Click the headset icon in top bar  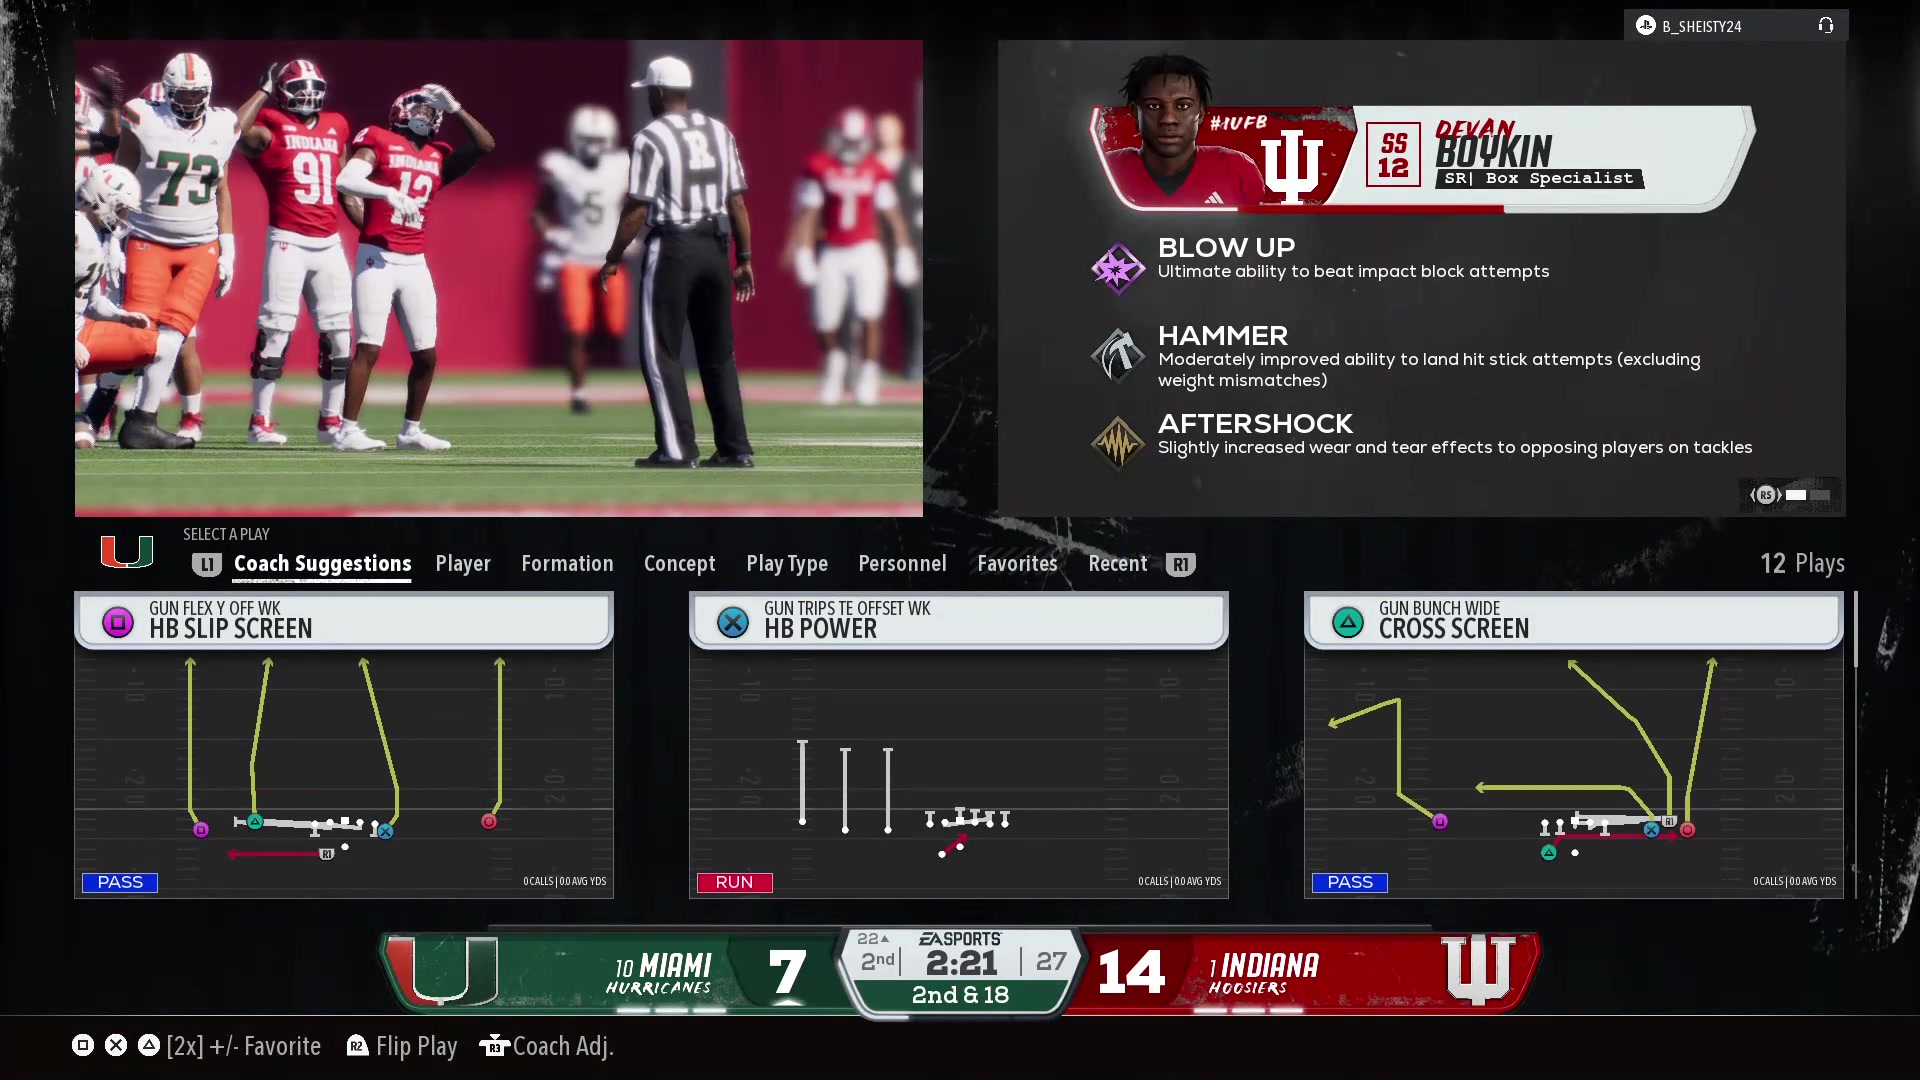click(1826, 26)
